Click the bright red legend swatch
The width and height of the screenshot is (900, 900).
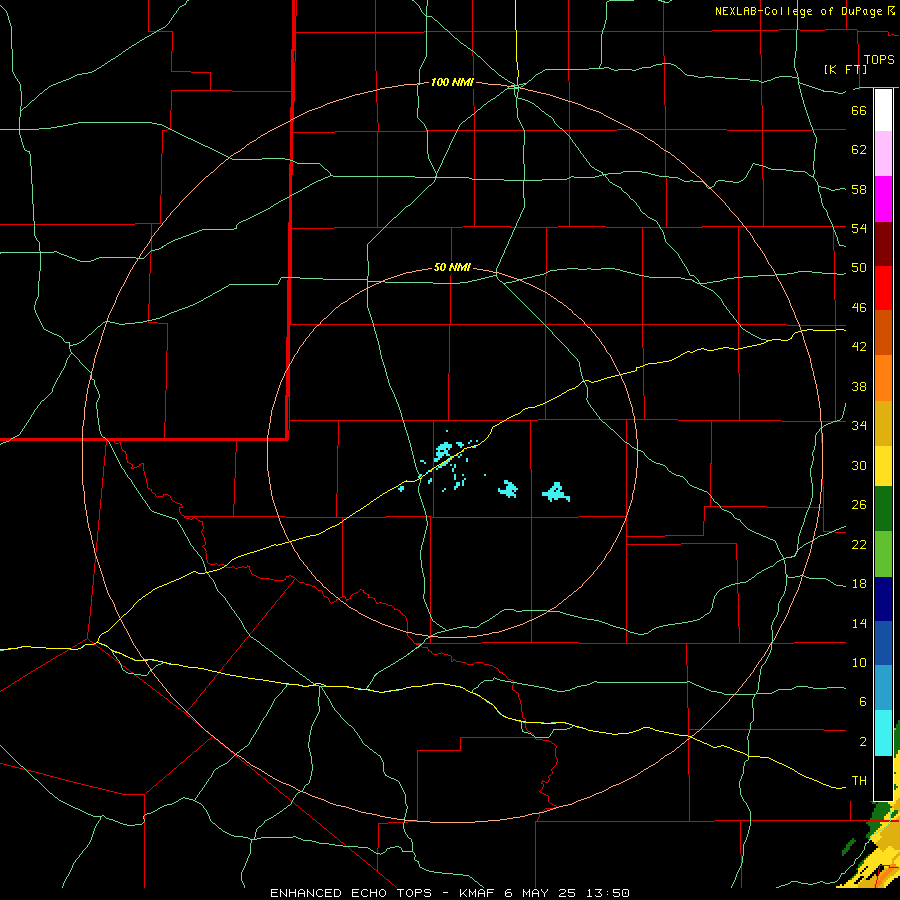pyautogui.click(x=883, y=288)
